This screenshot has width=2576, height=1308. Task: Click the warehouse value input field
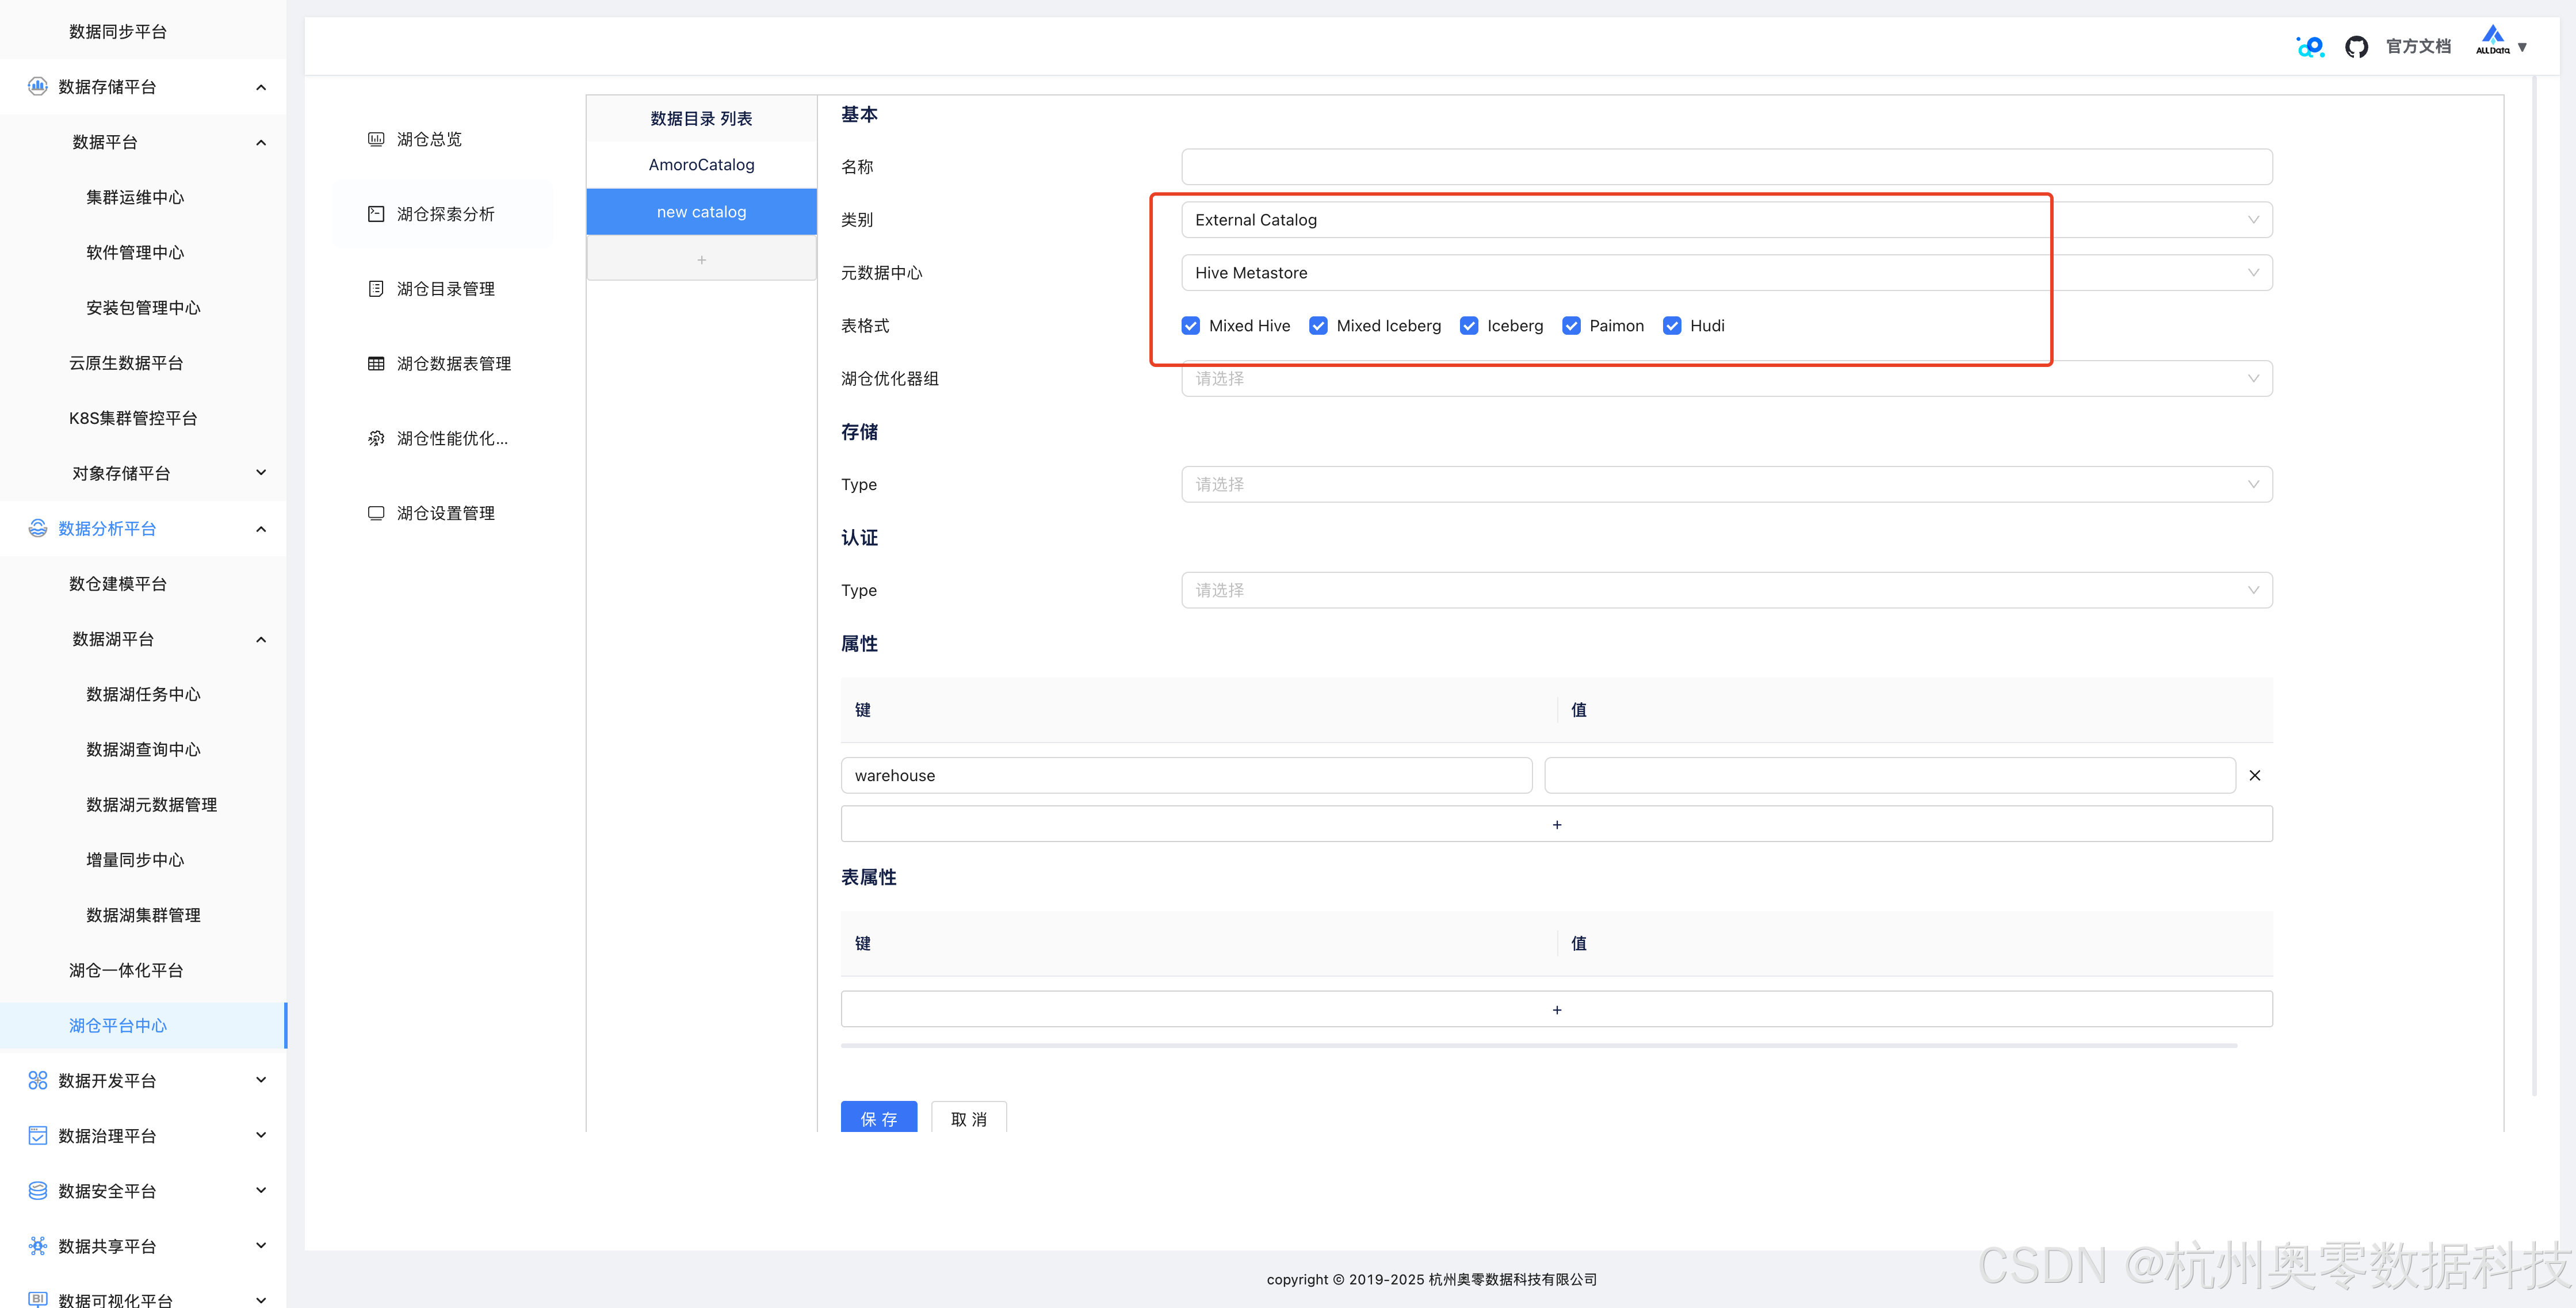1890,775
